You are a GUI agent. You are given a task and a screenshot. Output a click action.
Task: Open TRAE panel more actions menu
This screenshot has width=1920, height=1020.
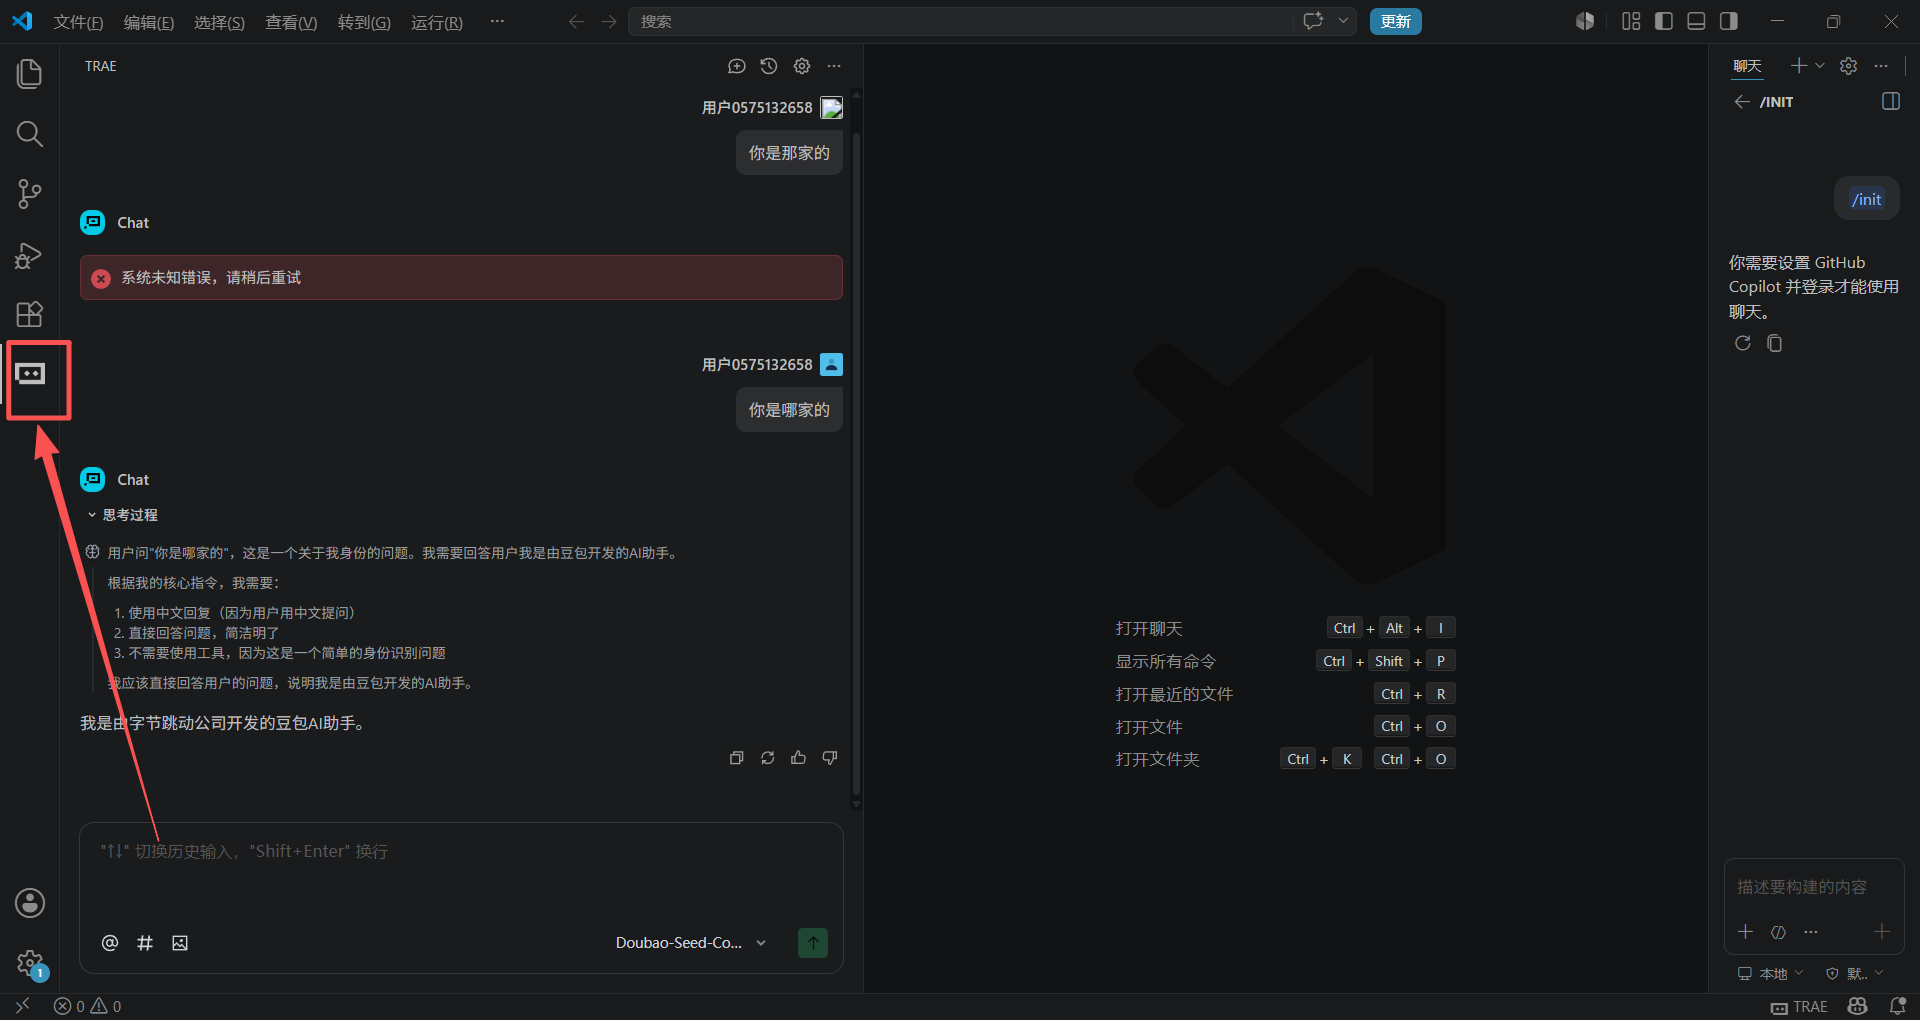pyautogui.click(x=834, y=66)
